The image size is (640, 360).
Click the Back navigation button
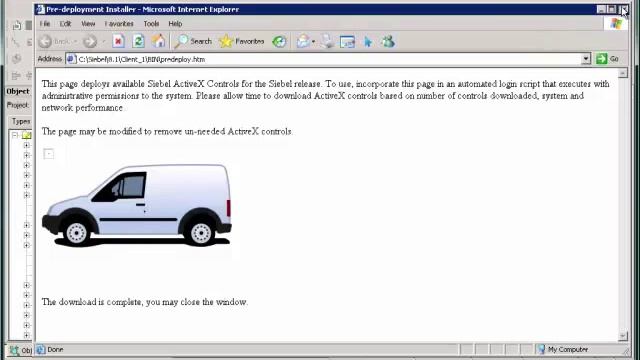[x=54, y=41]
